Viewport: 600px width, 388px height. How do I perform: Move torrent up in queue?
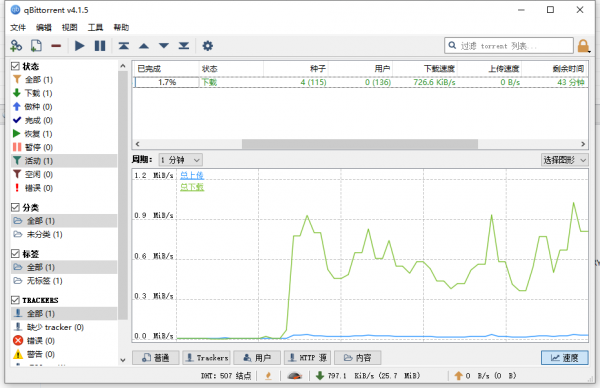point(144,46)
